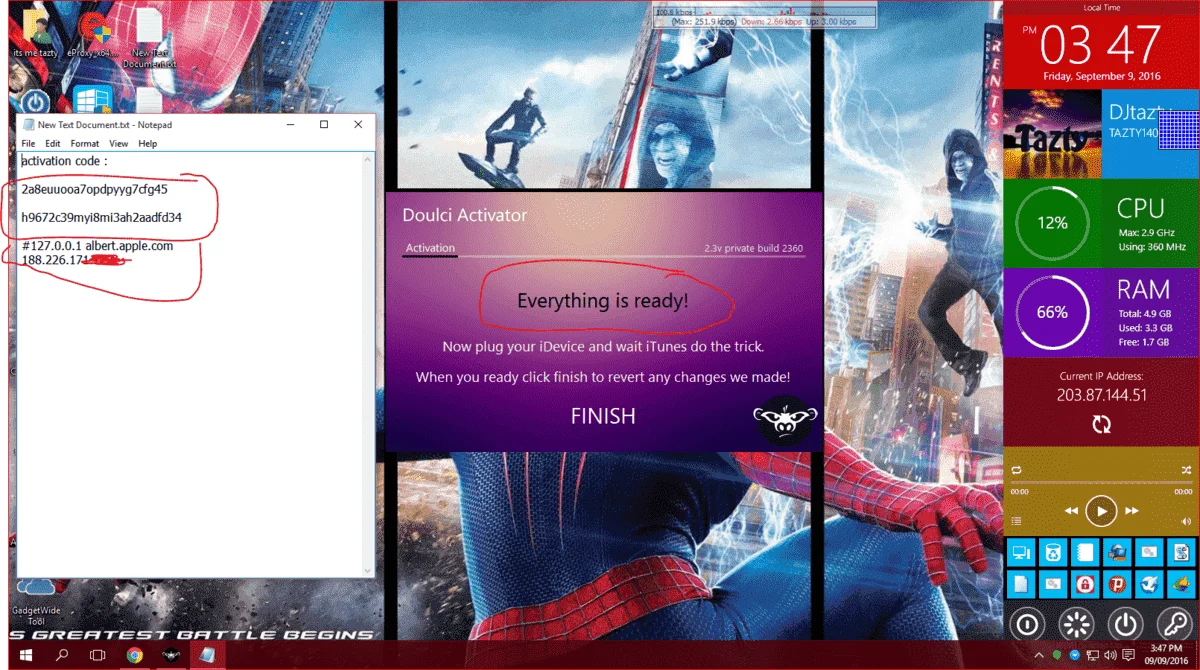Open the Notepad View menu
The height and width of the screenshot is (670, 1200).
(118, 144)
